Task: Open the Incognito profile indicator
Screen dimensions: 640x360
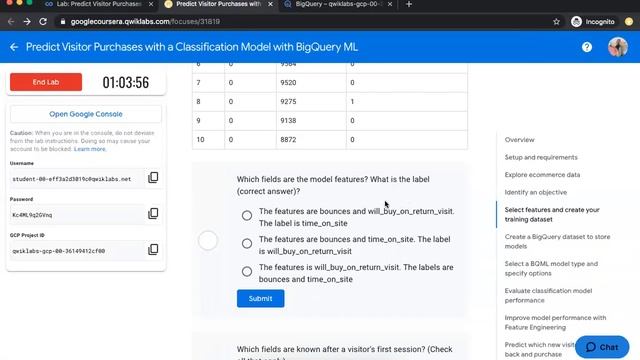Action: pyautogui.click(x=593, y=22)
